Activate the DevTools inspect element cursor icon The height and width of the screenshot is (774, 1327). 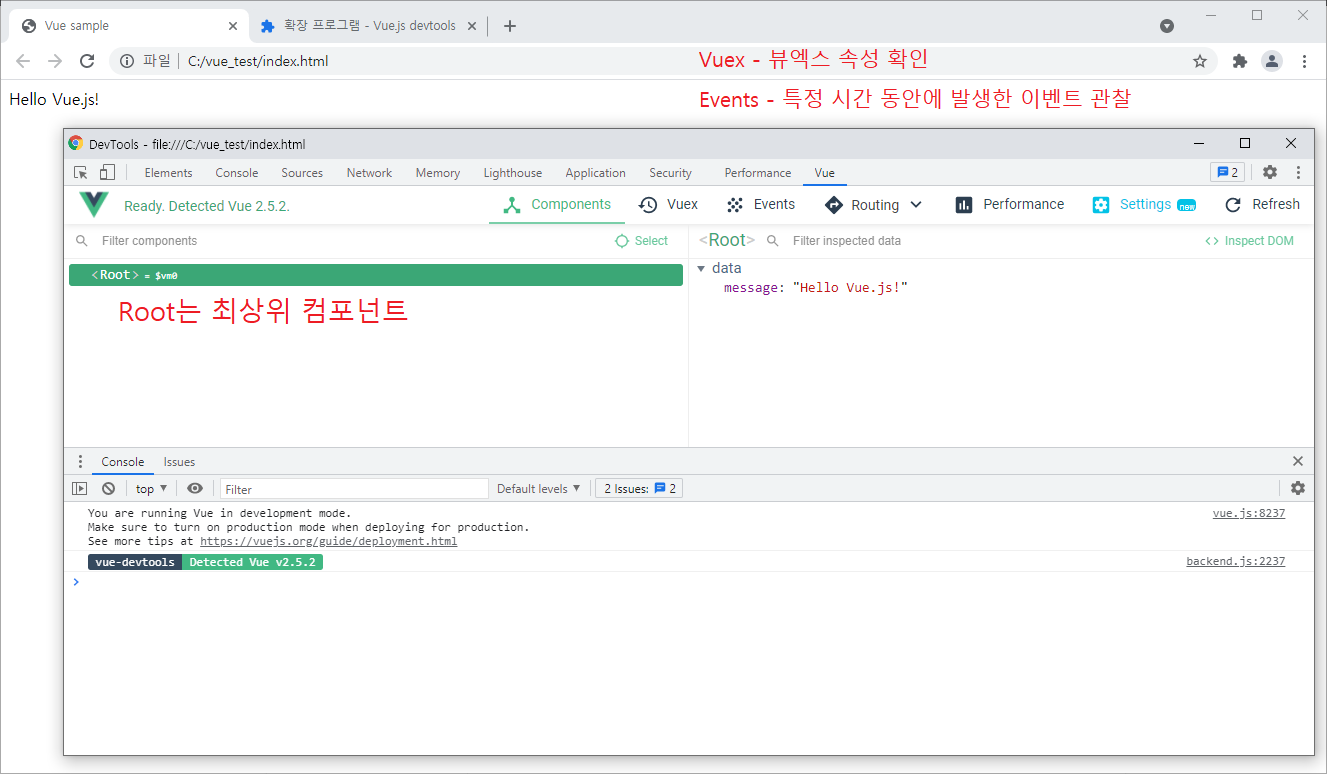(x=81, y=172)
